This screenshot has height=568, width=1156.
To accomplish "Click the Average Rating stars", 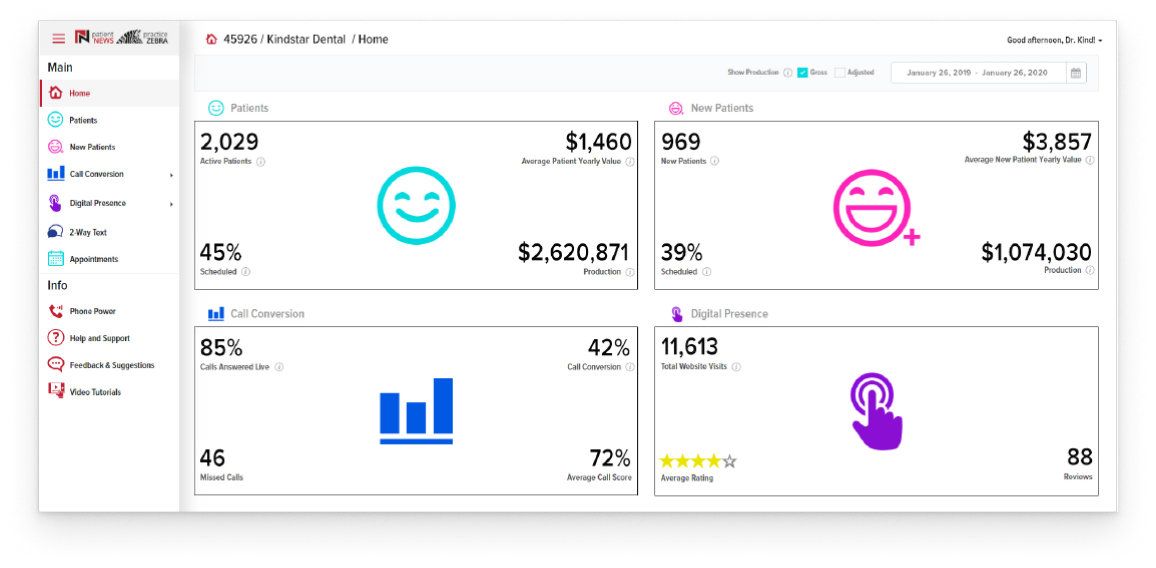I will [x=697, y=462].
